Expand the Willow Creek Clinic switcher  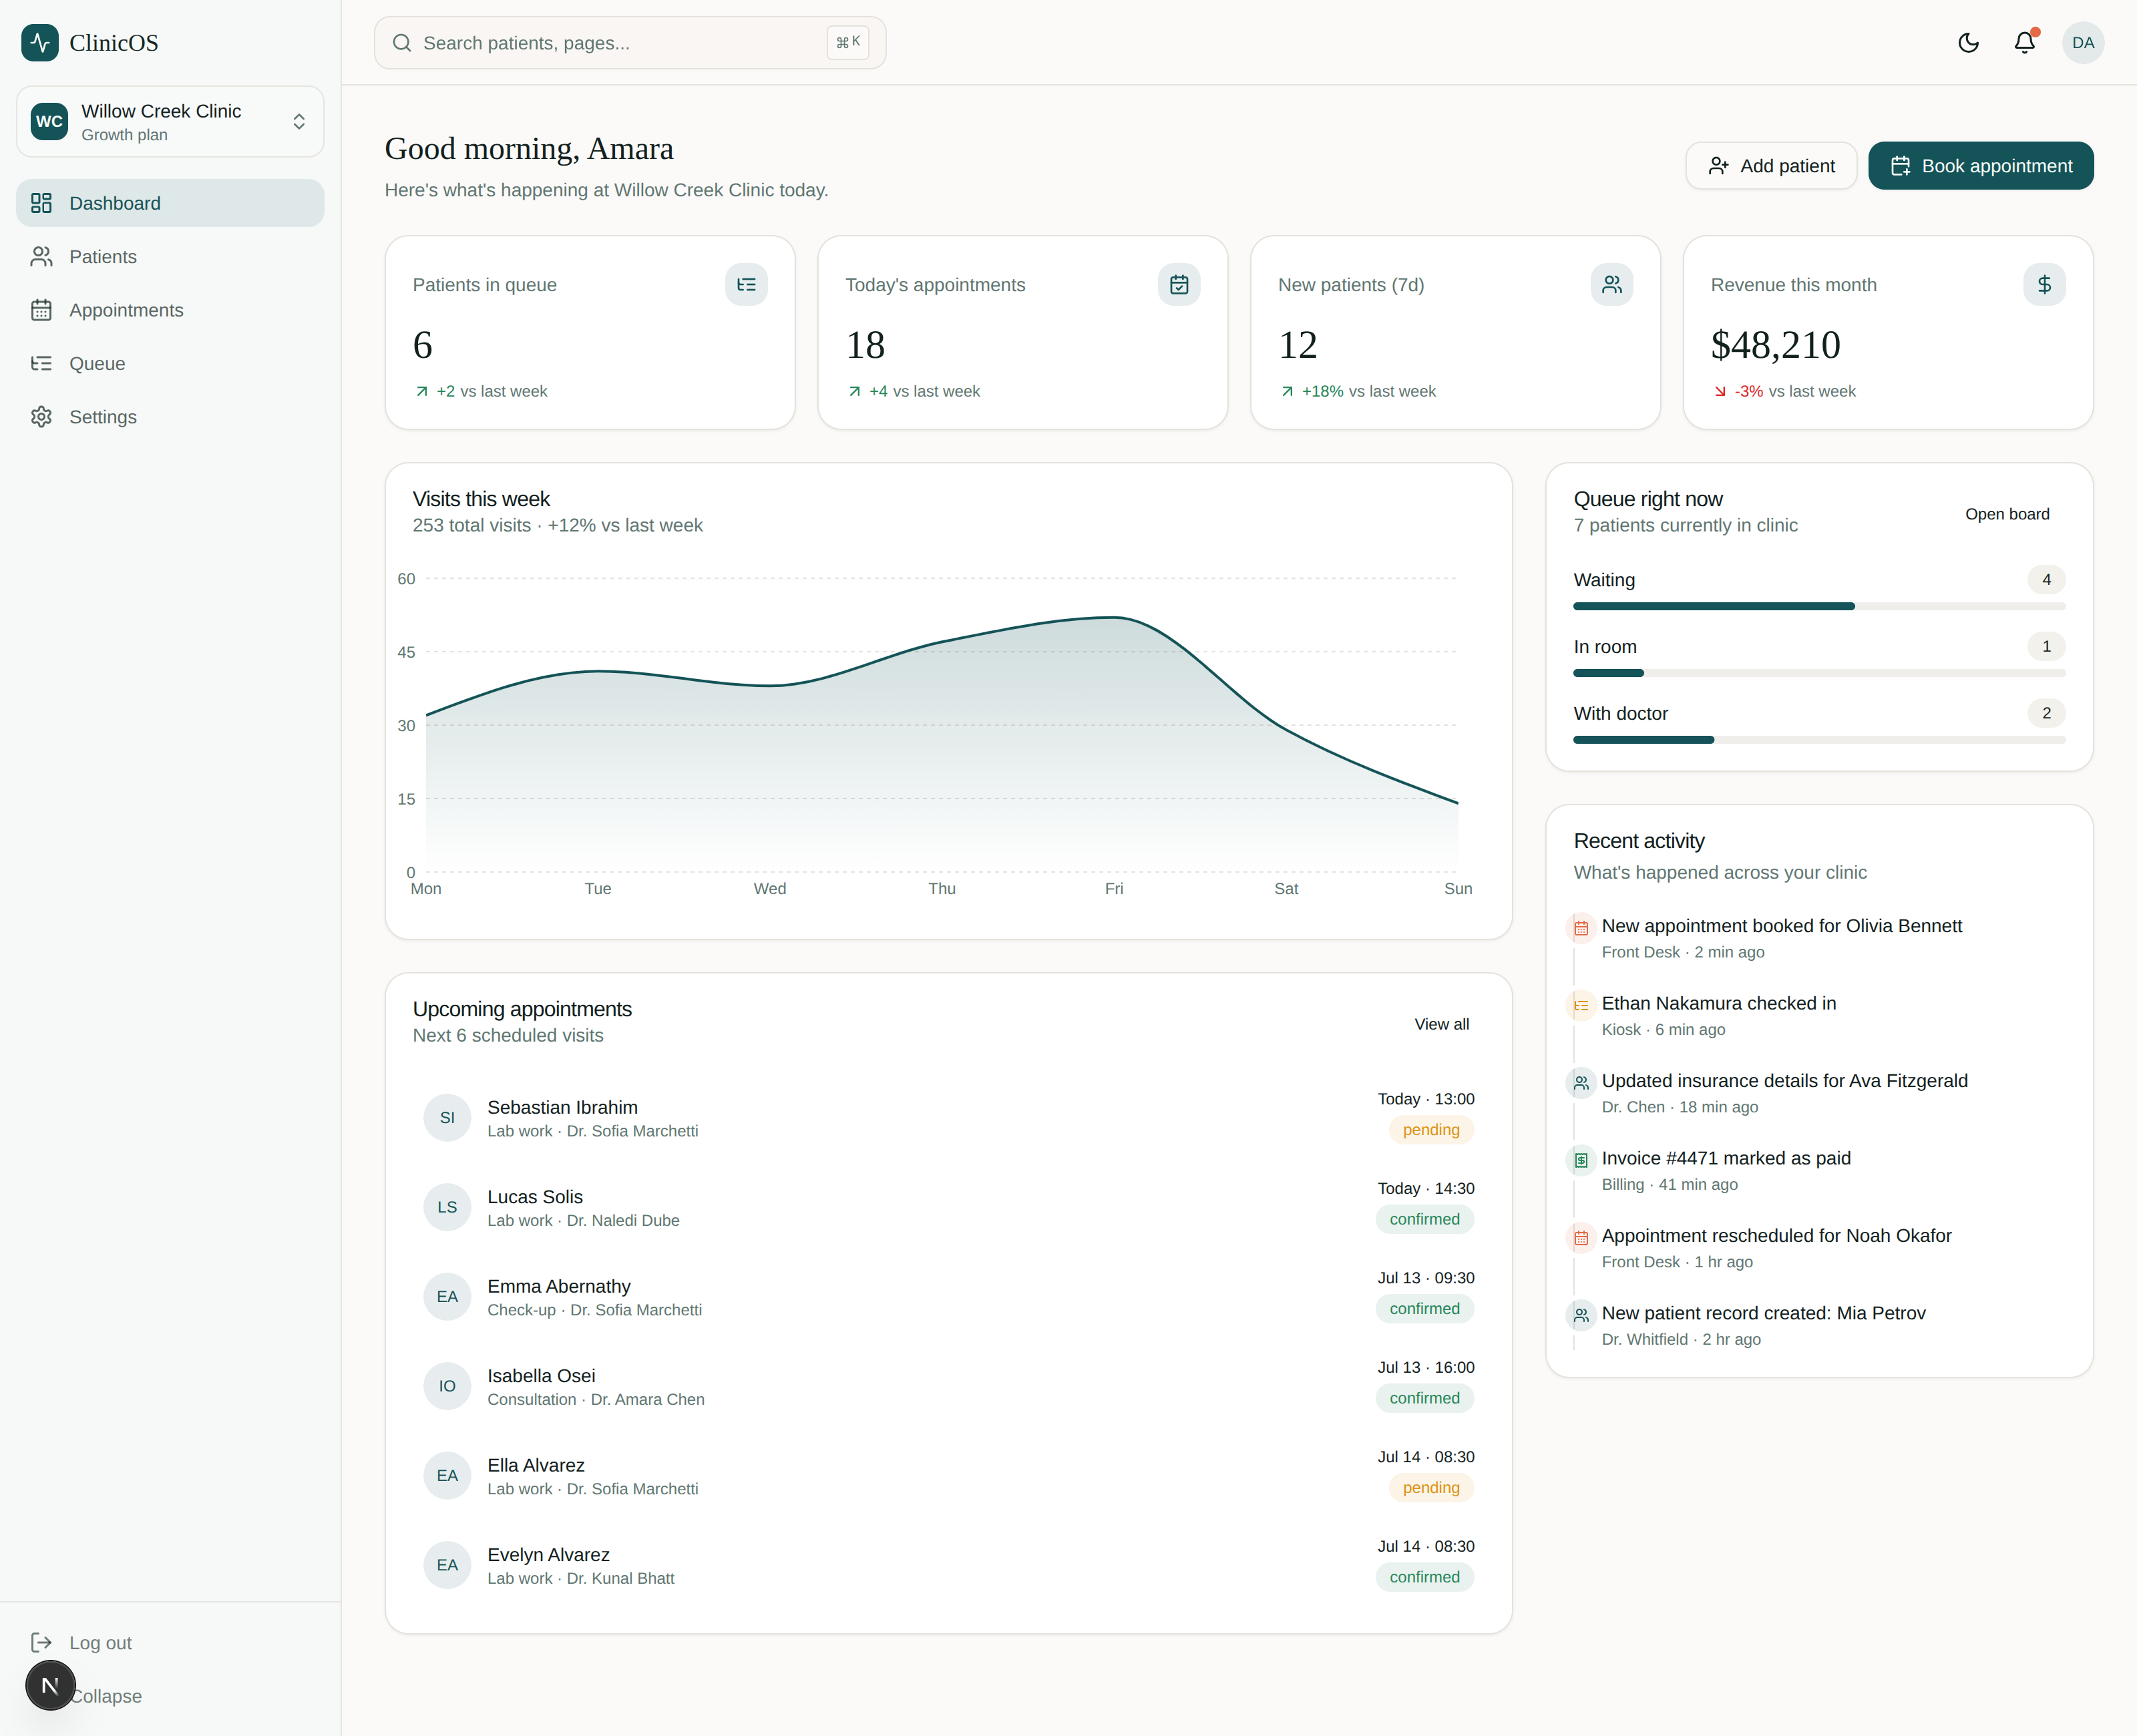pyautogui.click(x=170, y=122)
